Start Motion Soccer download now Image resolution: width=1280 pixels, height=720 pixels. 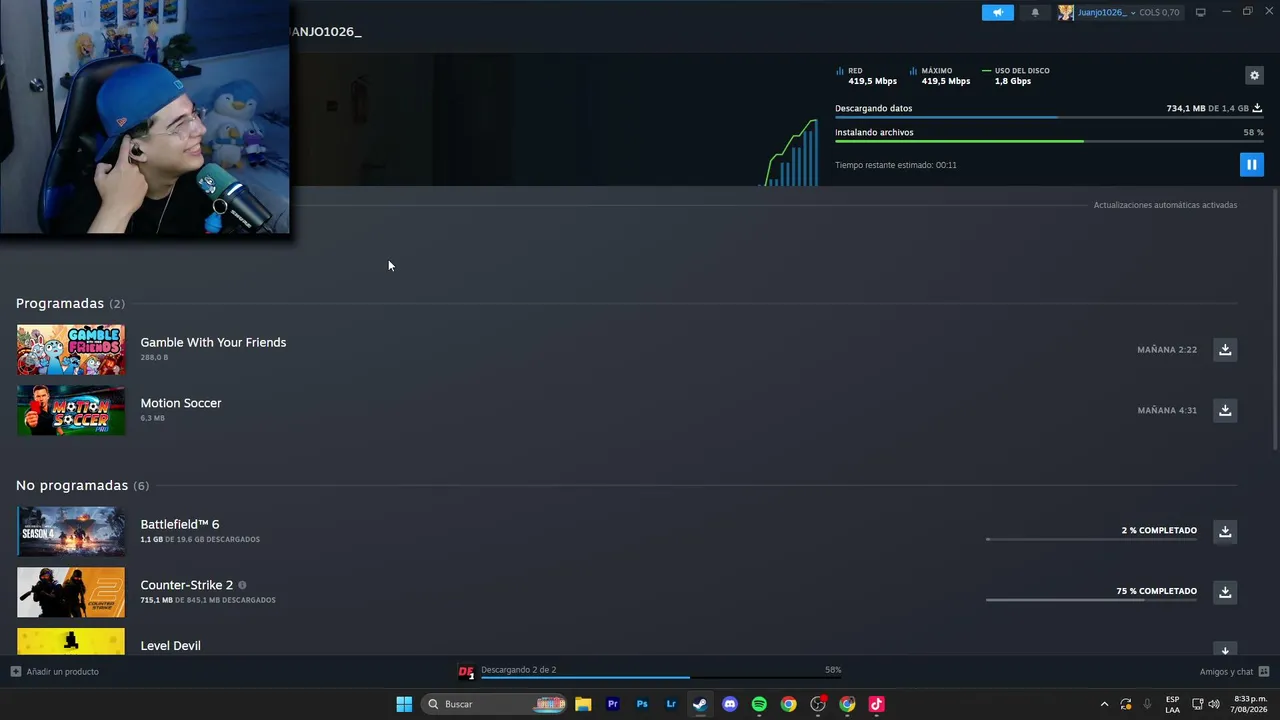click(1225, 410)
